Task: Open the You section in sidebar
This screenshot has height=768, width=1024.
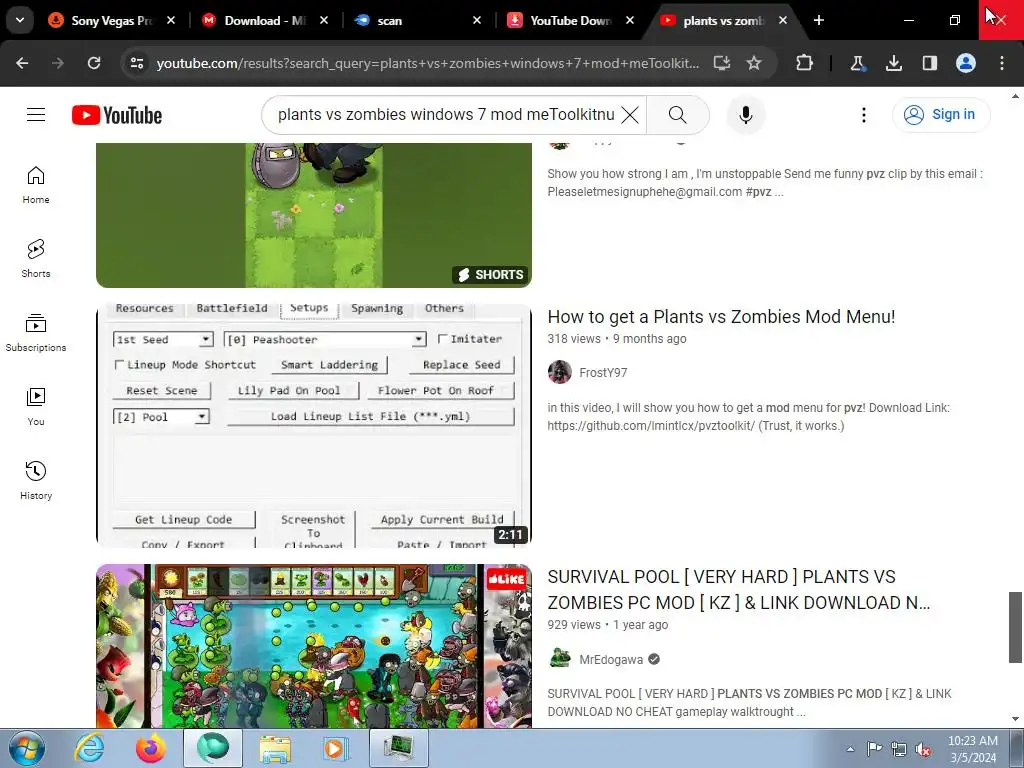Action: coord(36,406)
